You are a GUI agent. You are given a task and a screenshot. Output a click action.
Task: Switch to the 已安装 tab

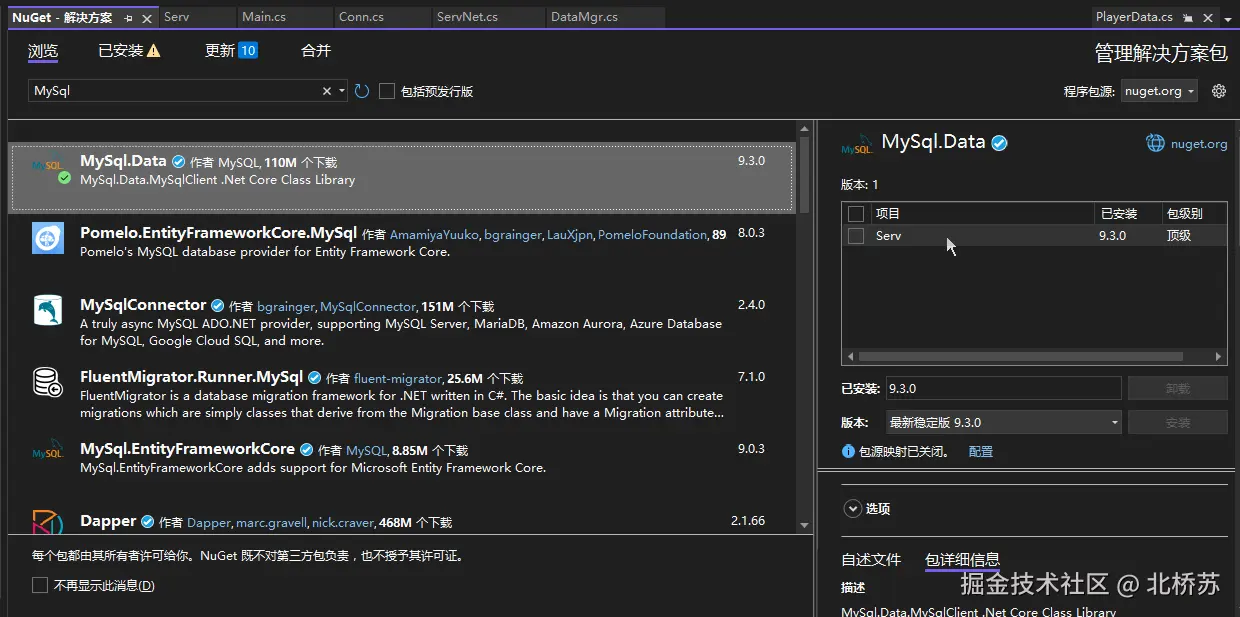(121, 51)
